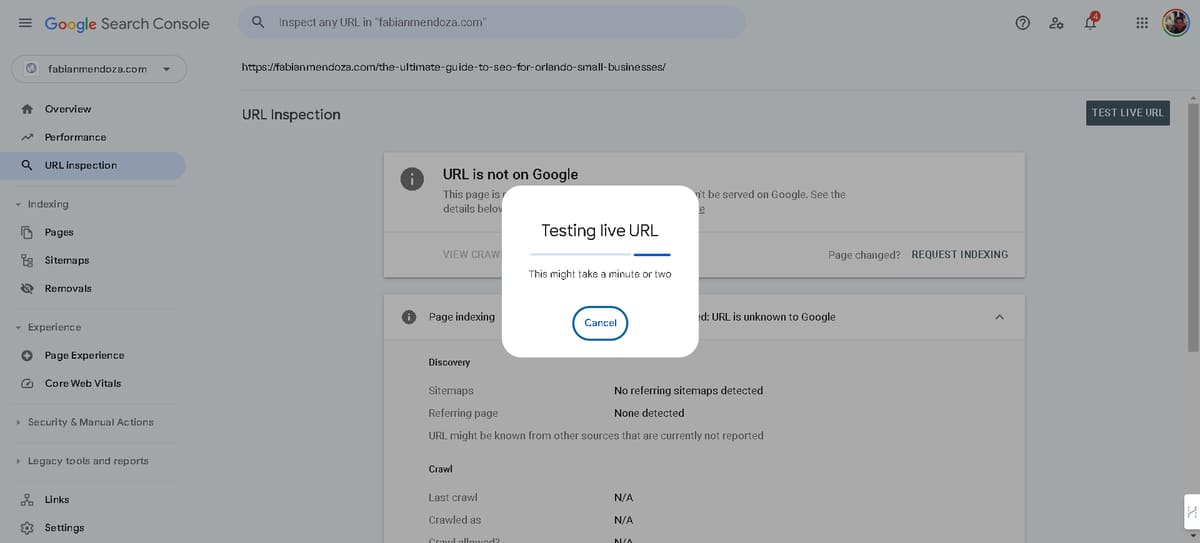
Task: Open the hamburger main menu
Action: pos(25,23)
